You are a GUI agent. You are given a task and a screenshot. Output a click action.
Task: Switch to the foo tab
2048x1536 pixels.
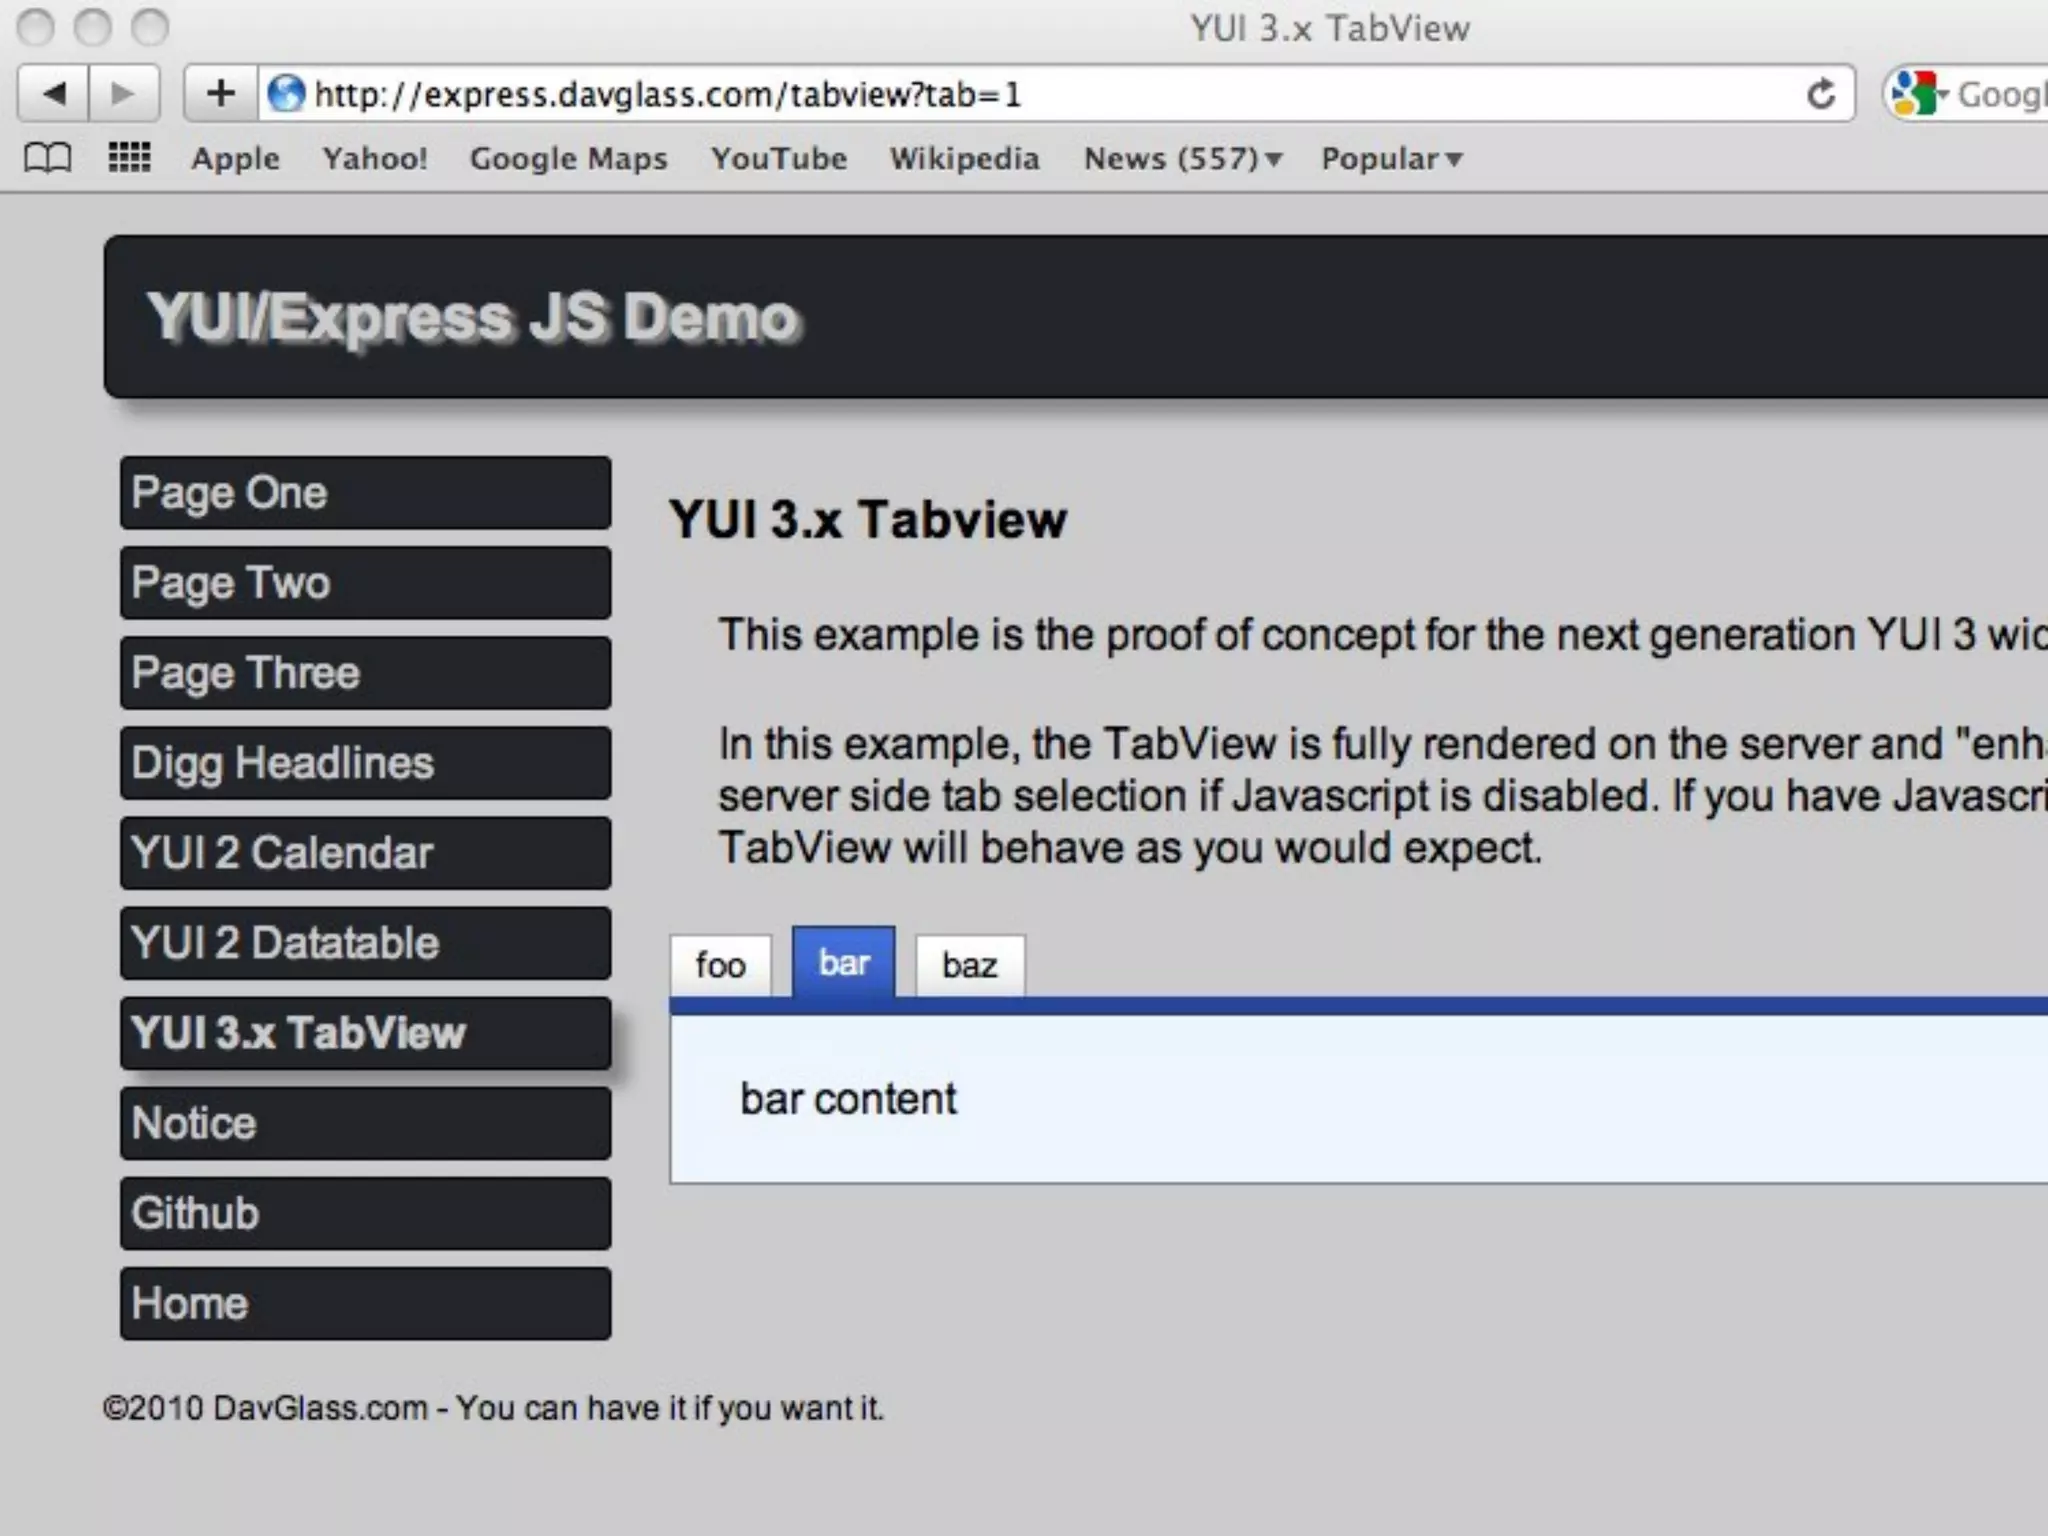point(720,965)
